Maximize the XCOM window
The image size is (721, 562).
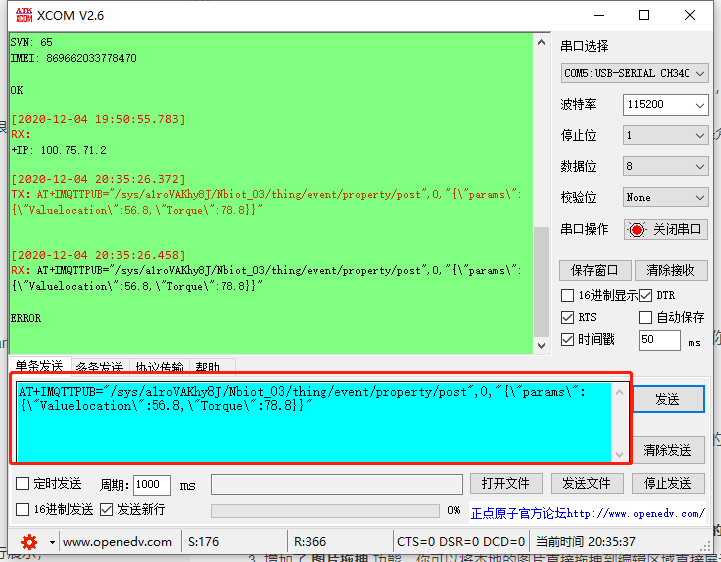[644, 15]
